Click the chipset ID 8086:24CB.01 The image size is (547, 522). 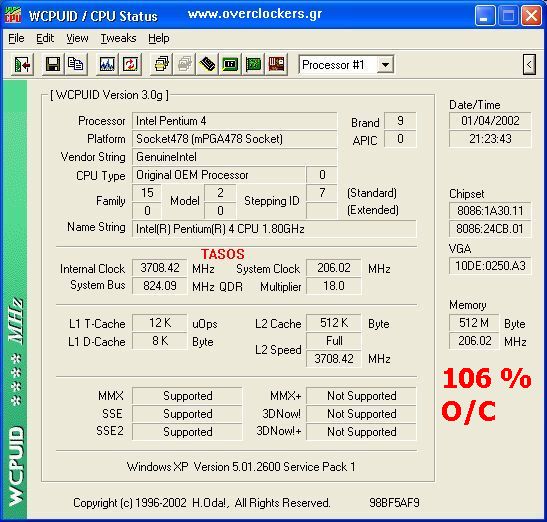[490, 229]
